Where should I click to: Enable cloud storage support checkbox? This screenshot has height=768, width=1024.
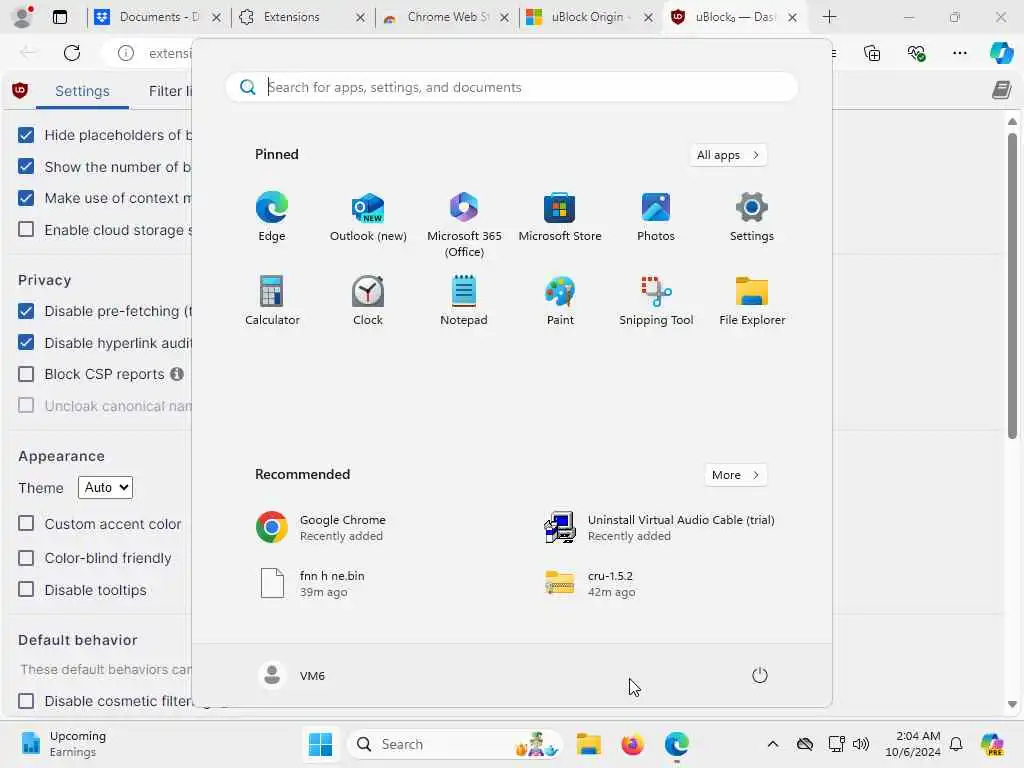pos(26,229)
